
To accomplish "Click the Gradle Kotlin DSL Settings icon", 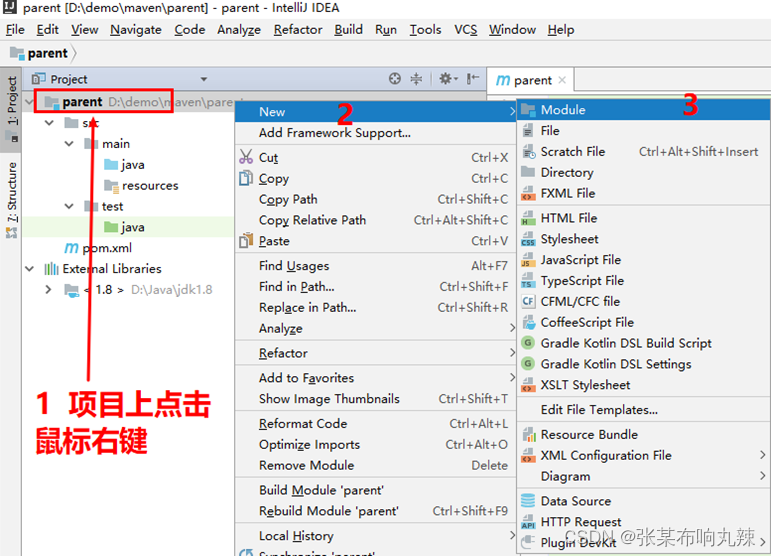I will (x=528, y=364).
